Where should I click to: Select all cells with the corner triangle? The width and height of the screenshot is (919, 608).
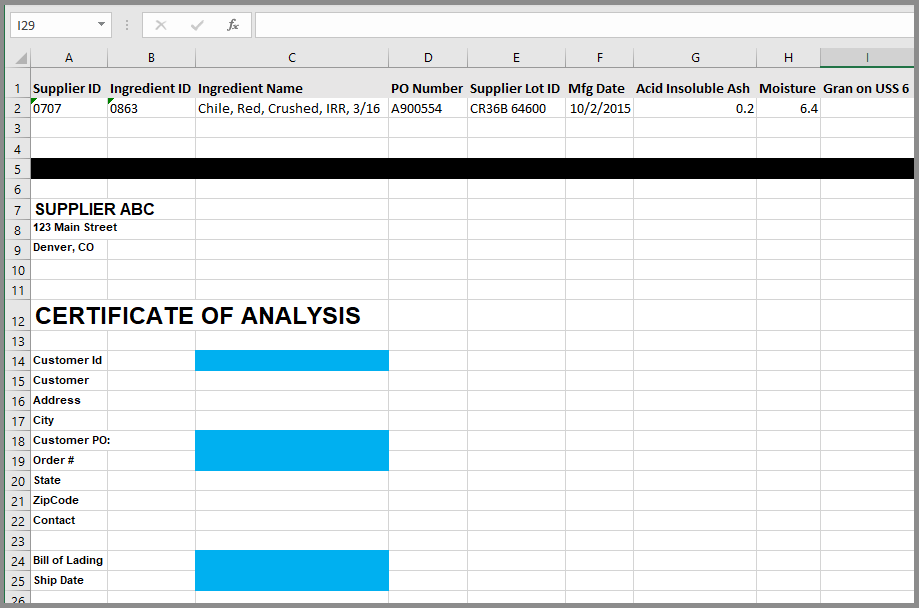coord(20,57)
